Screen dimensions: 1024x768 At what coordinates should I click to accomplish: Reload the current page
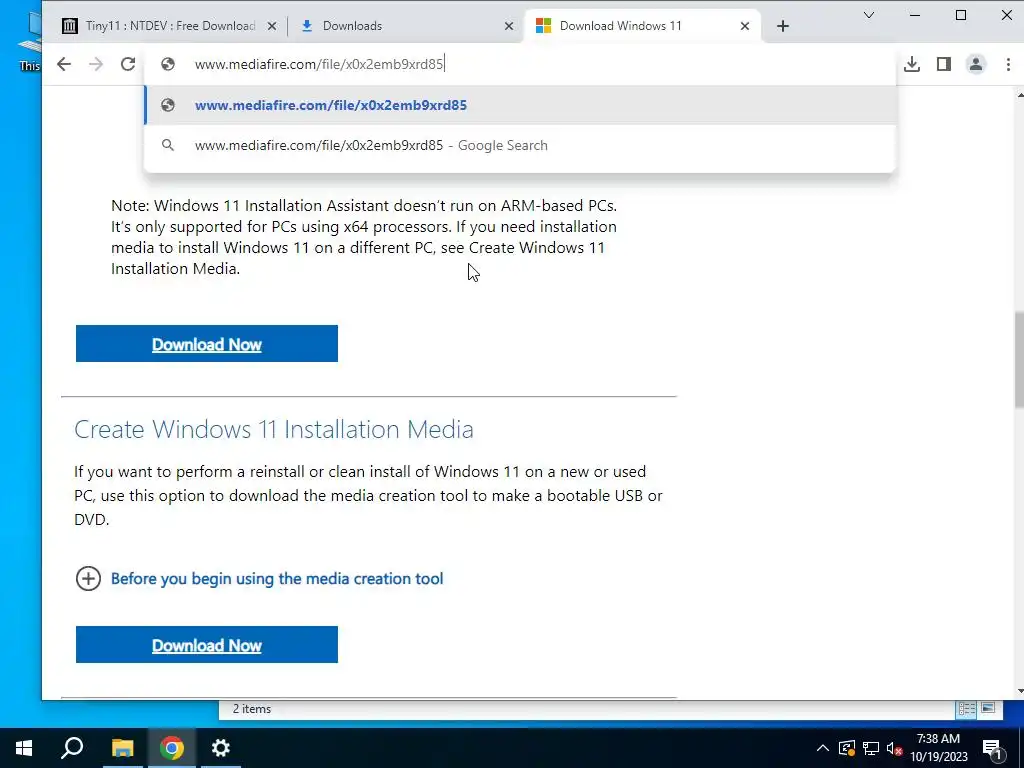pyautogui.click(x=128, y=64)
